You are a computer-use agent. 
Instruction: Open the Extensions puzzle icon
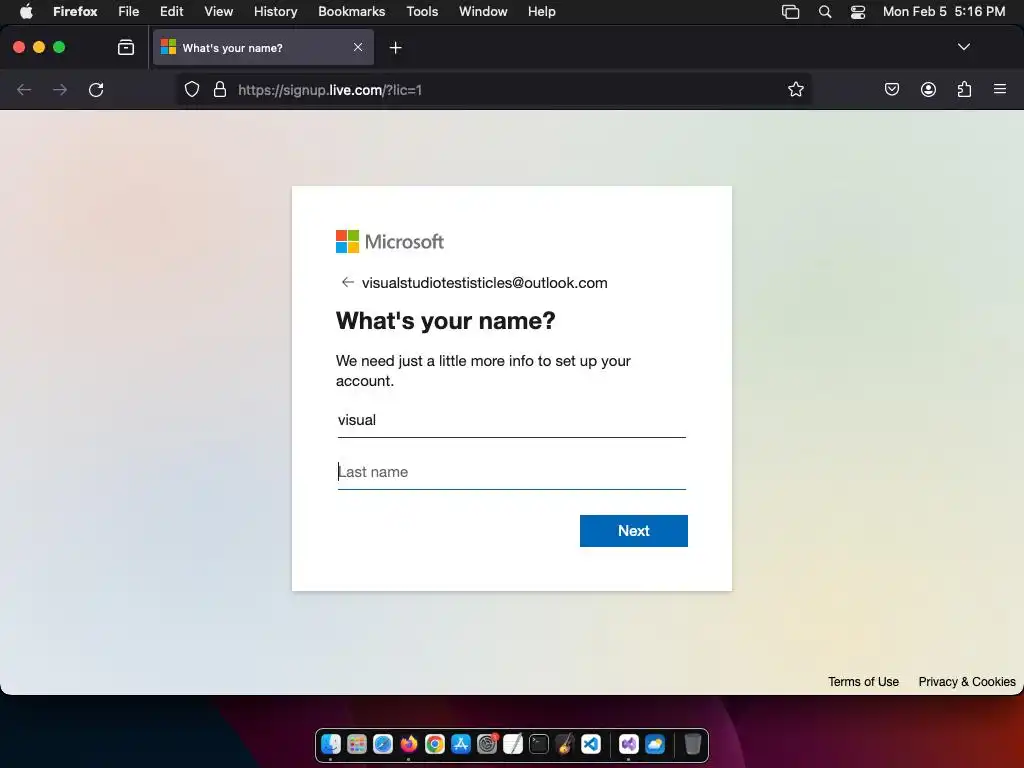[x=964, y=89]
